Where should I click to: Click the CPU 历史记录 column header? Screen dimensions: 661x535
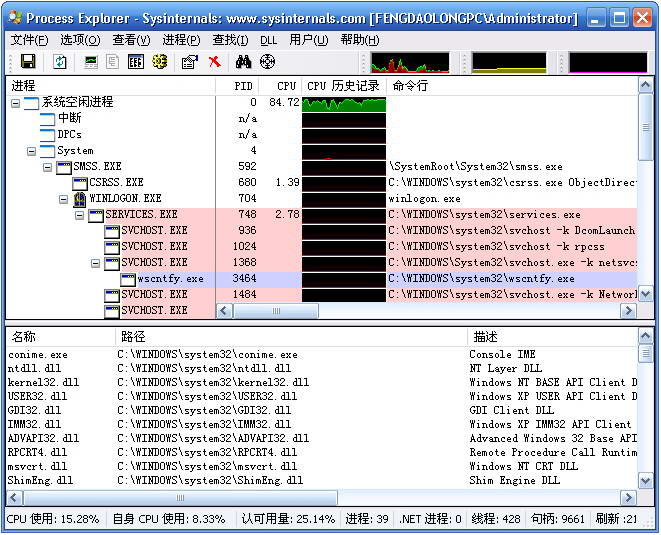tap(344, 86)
